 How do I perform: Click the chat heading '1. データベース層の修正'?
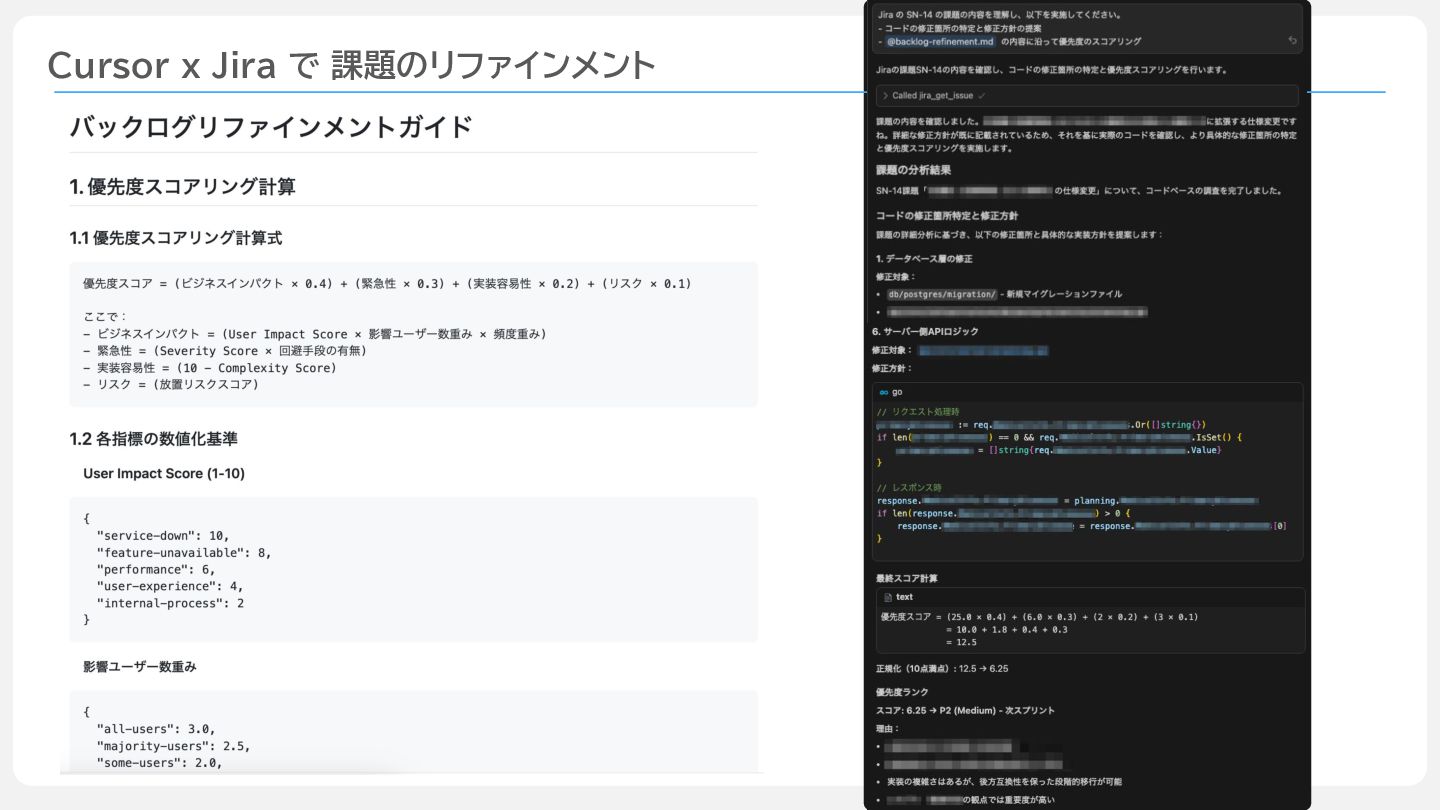click(x=924, y=259)
